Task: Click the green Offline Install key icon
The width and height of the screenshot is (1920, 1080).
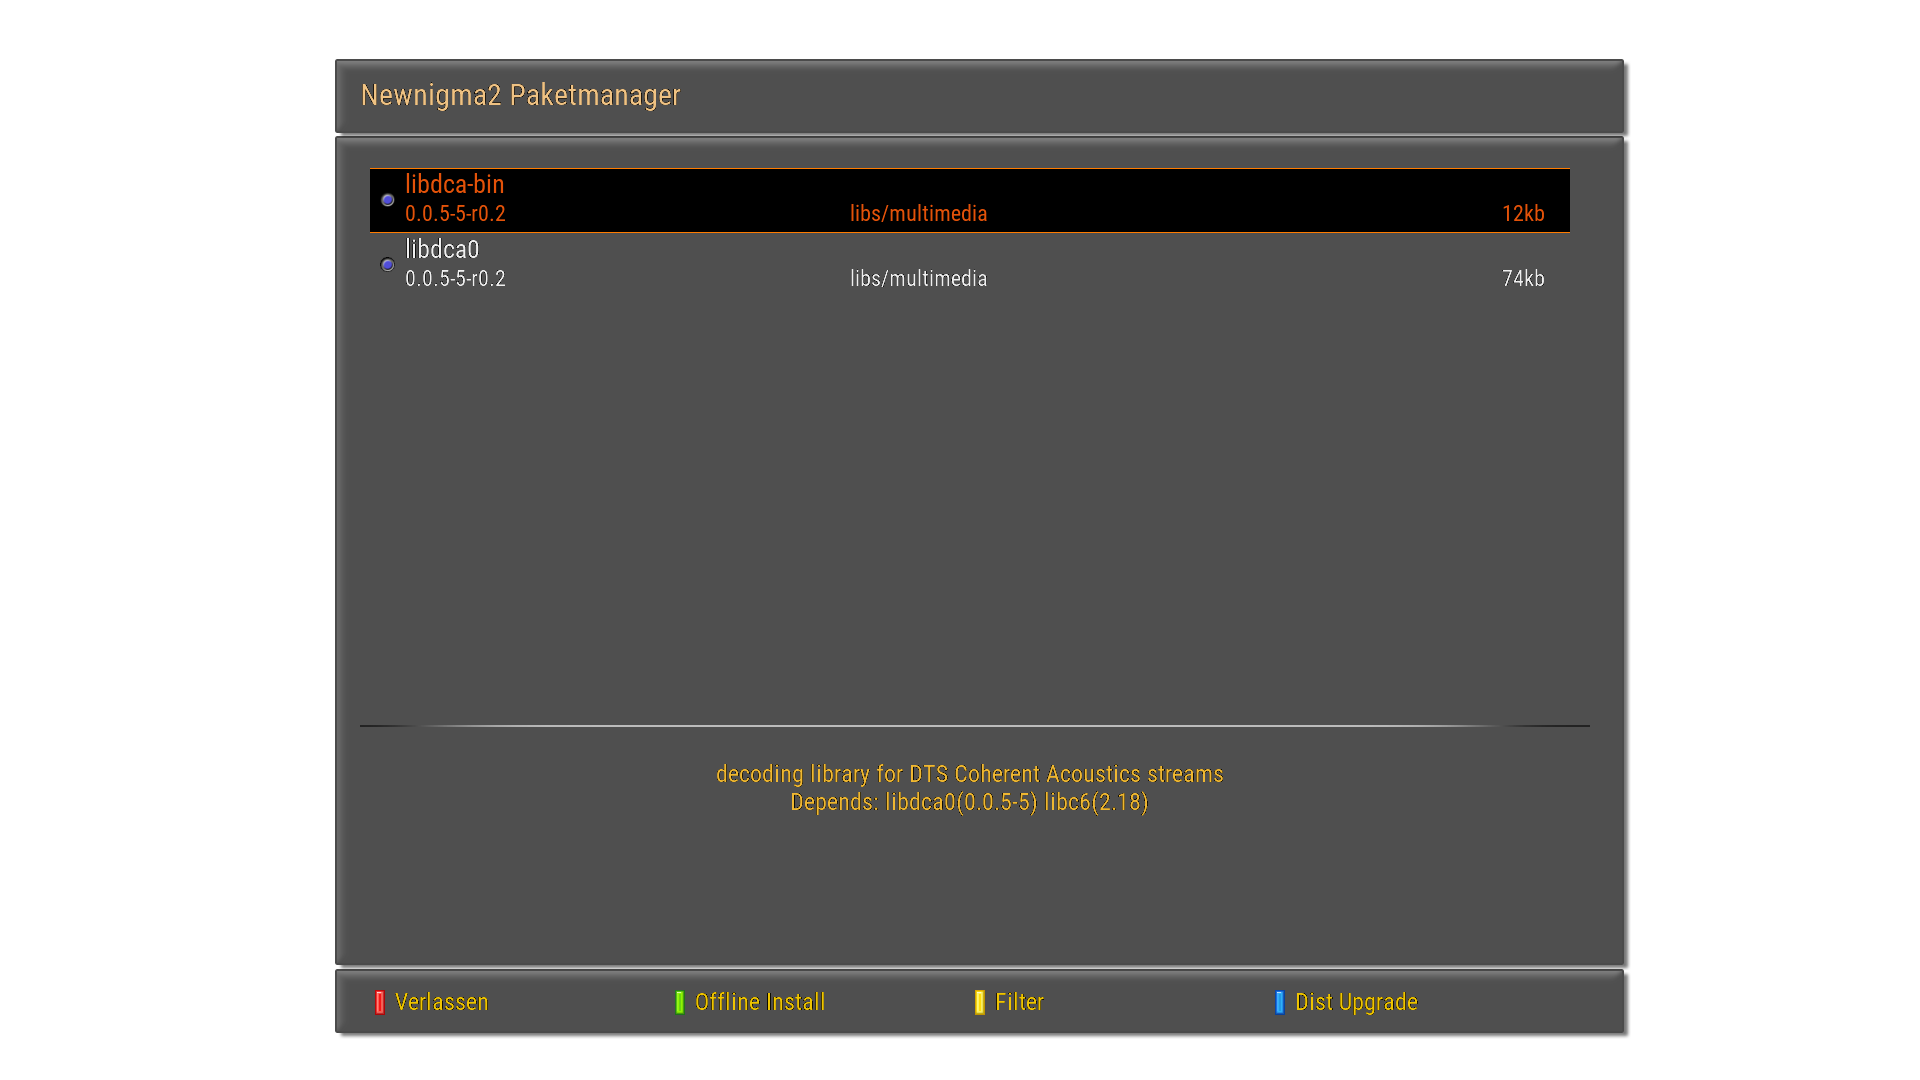Action: coord(680,1002)
